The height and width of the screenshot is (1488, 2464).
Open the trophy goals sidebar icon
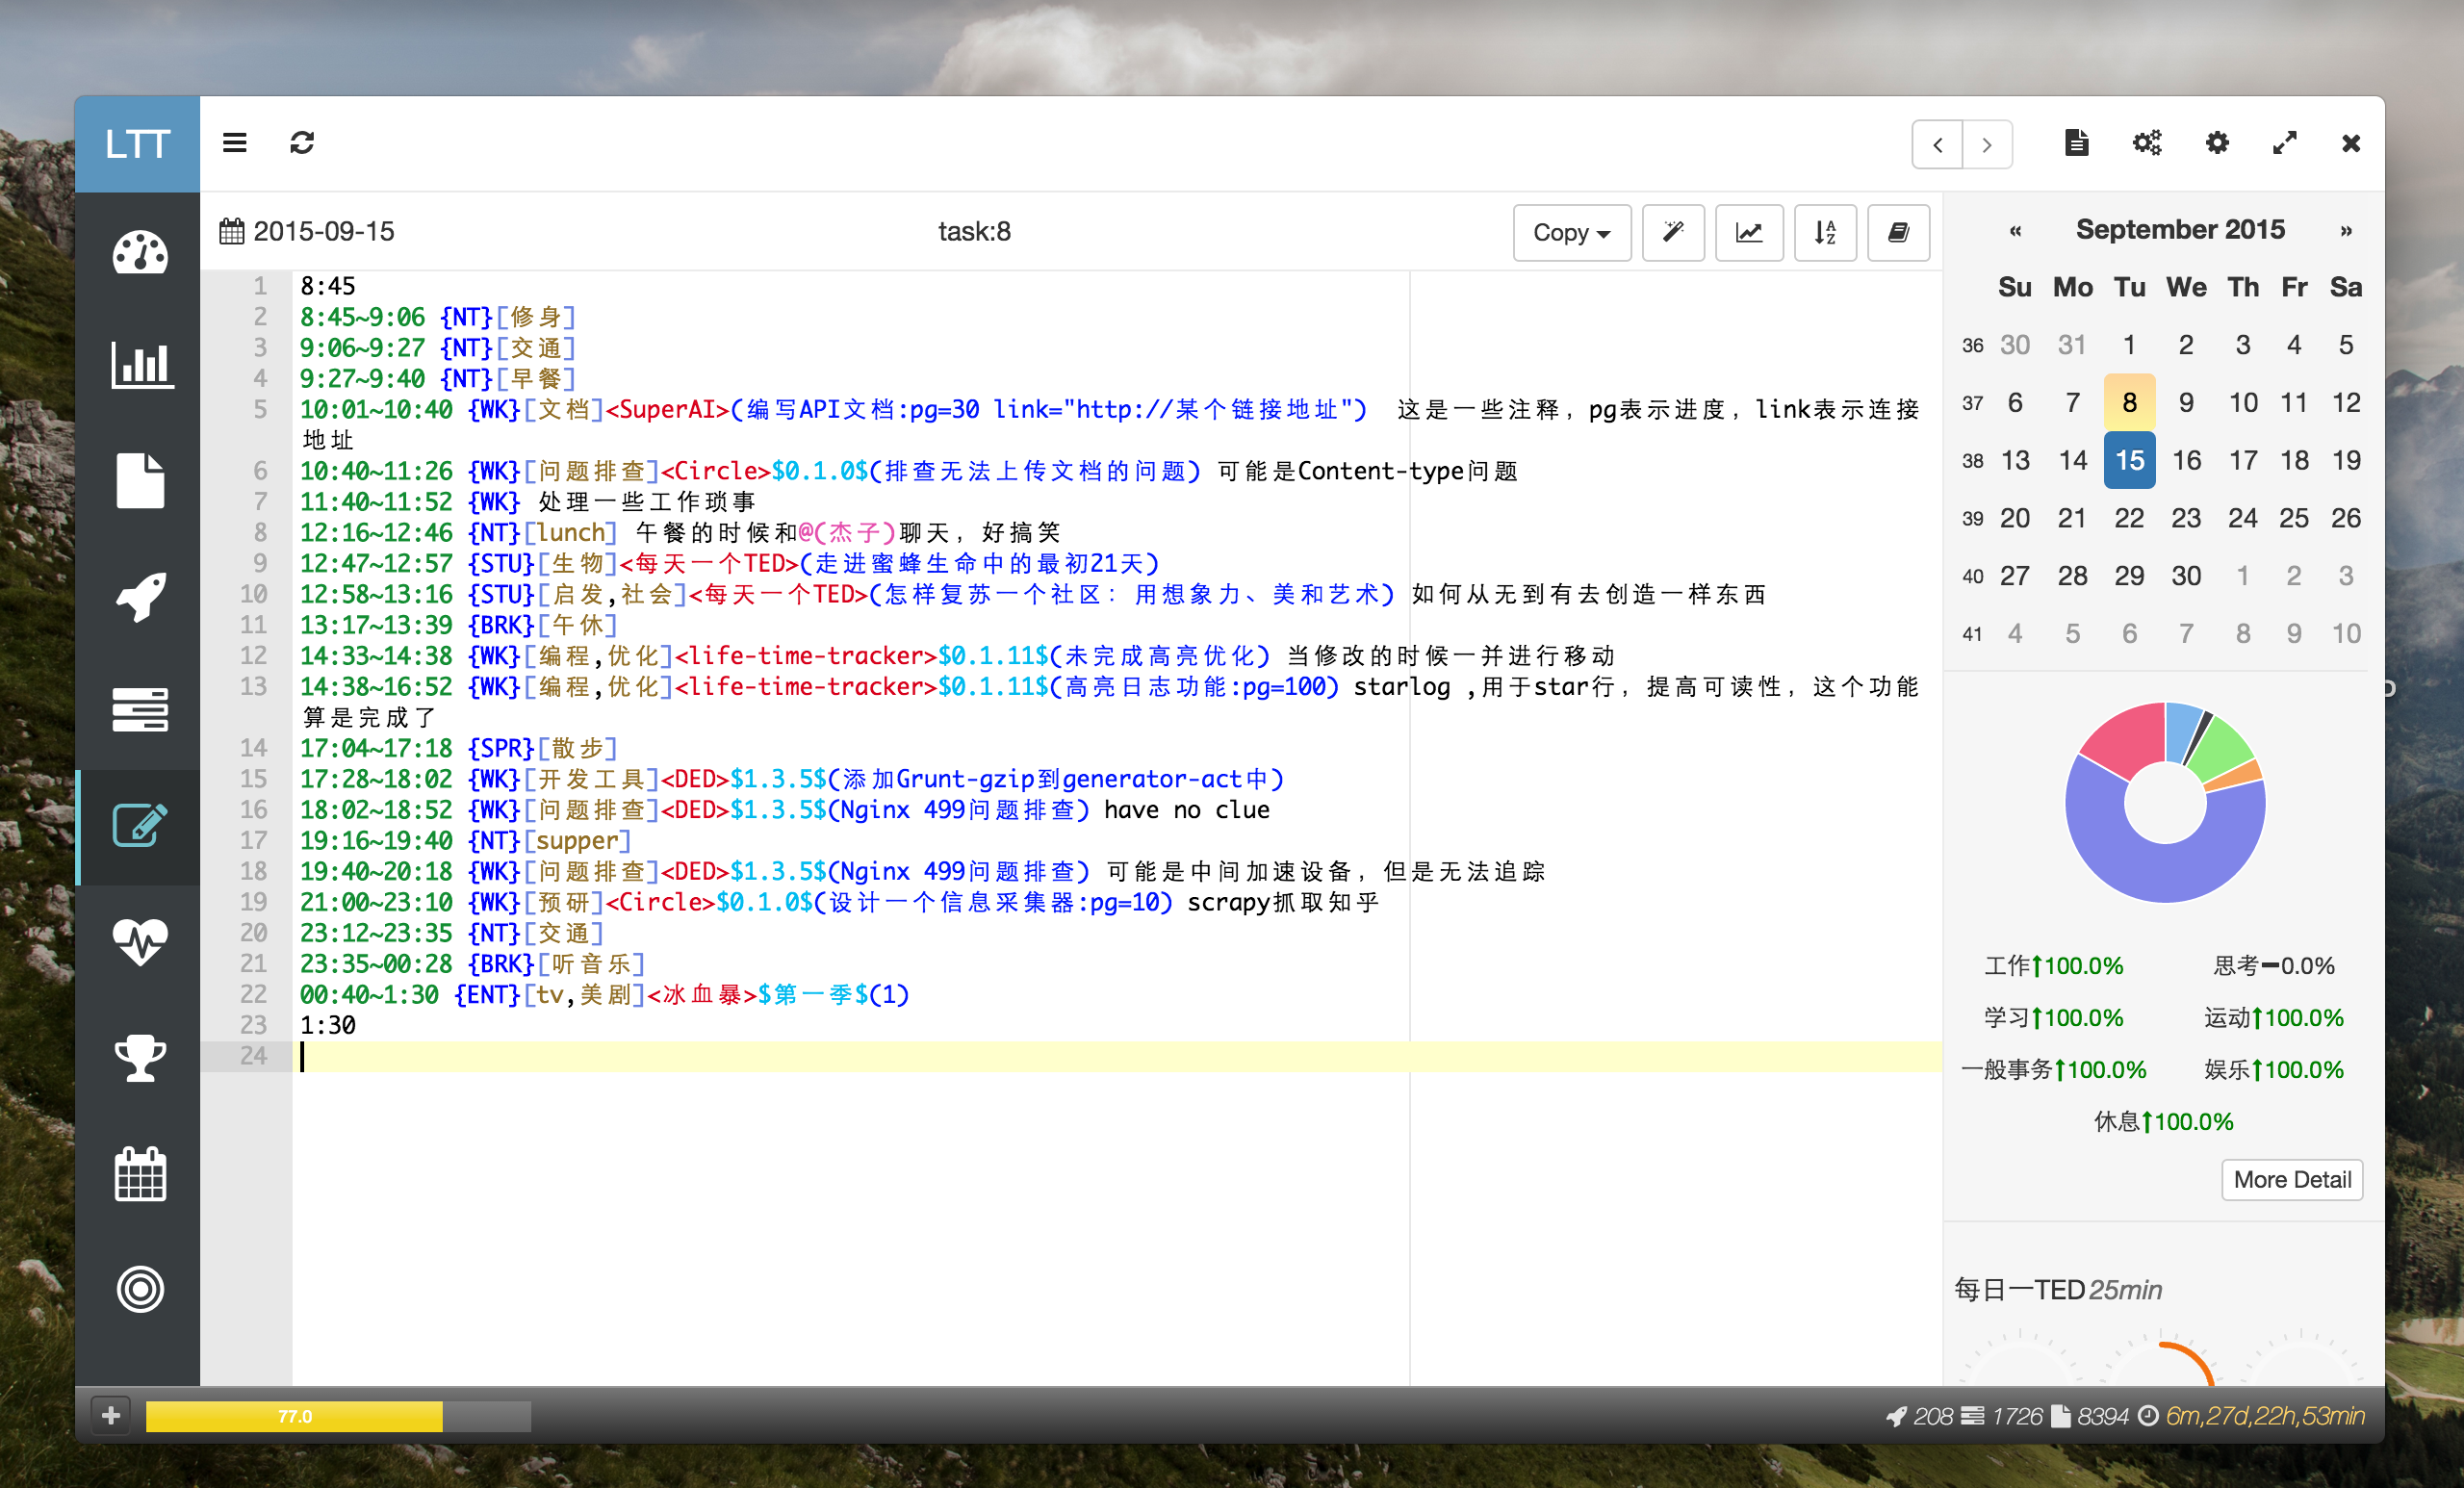click(140, 1057)
